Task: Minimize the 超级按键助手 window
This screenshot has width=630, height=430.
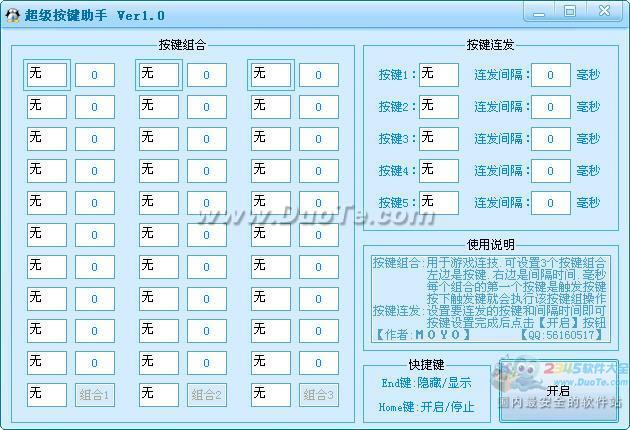Action: point(539,11)
